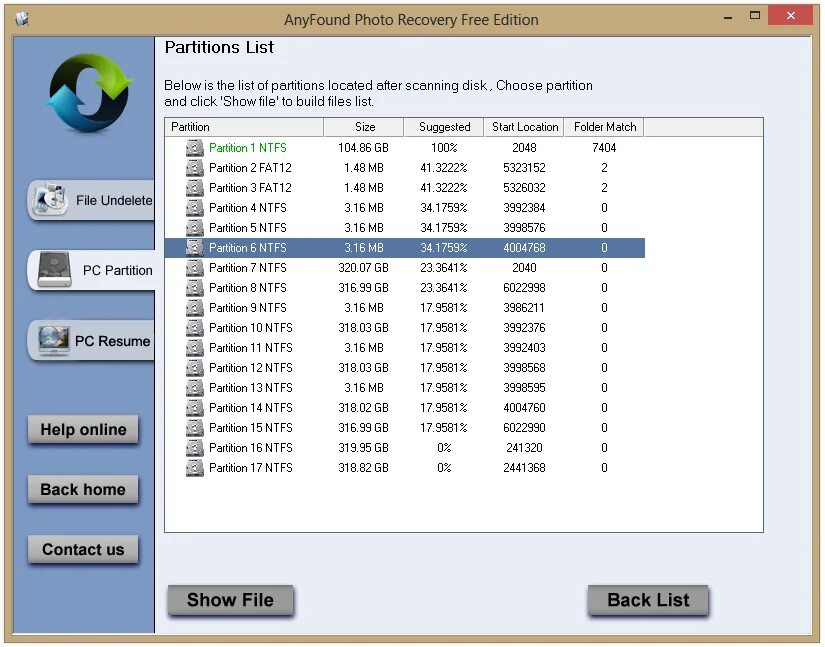Go Back home
Viewport: 825px width, 647px height.
point(83,490)
